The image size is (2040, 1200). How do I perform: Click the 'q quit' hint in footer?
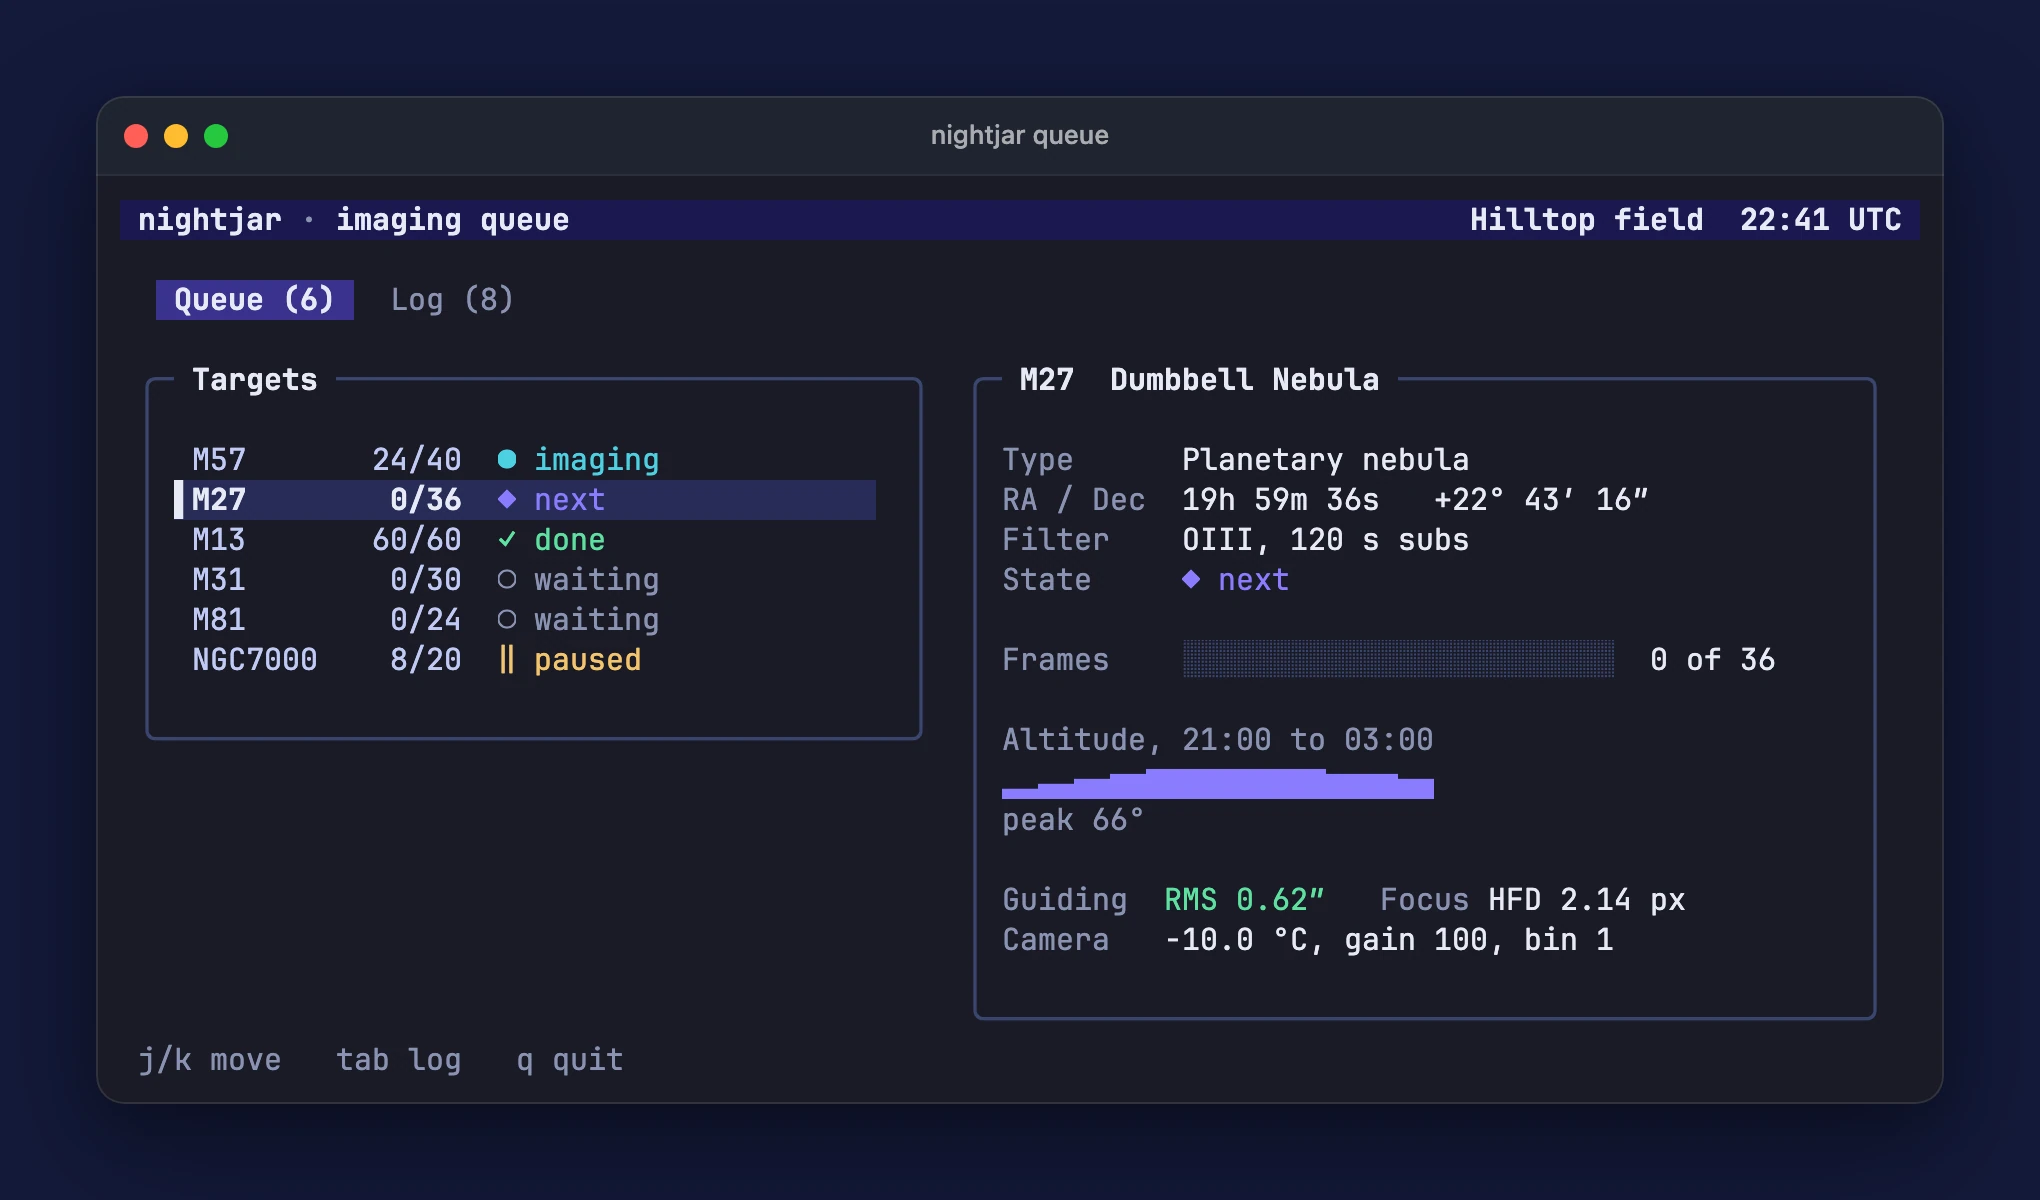click(x=570, y=1059)
